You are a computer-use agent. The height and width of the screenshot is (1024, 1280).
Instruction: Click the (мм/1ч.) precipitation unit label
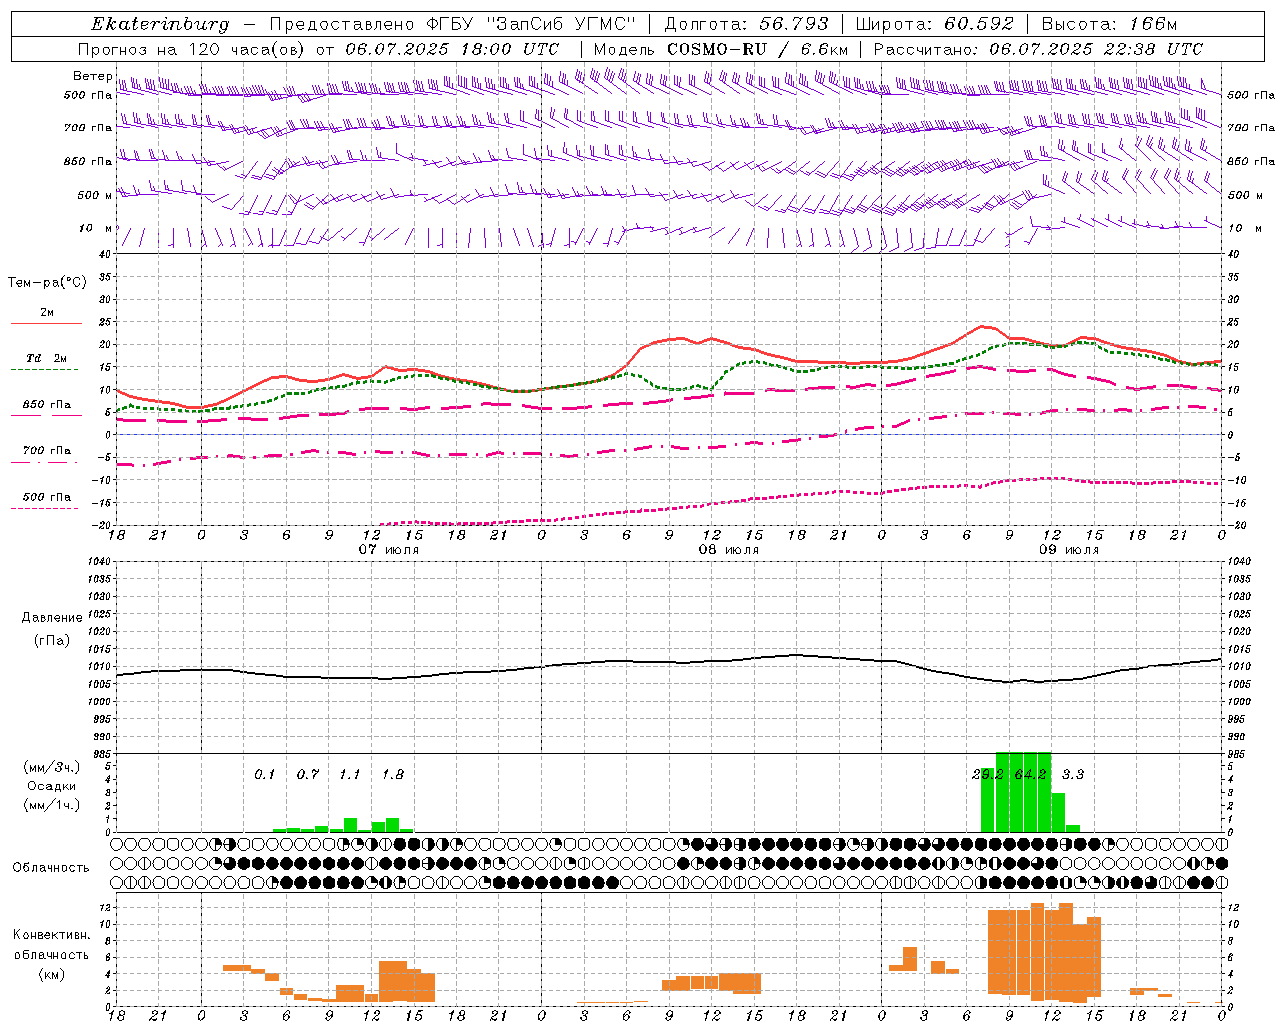pos(52,805)
